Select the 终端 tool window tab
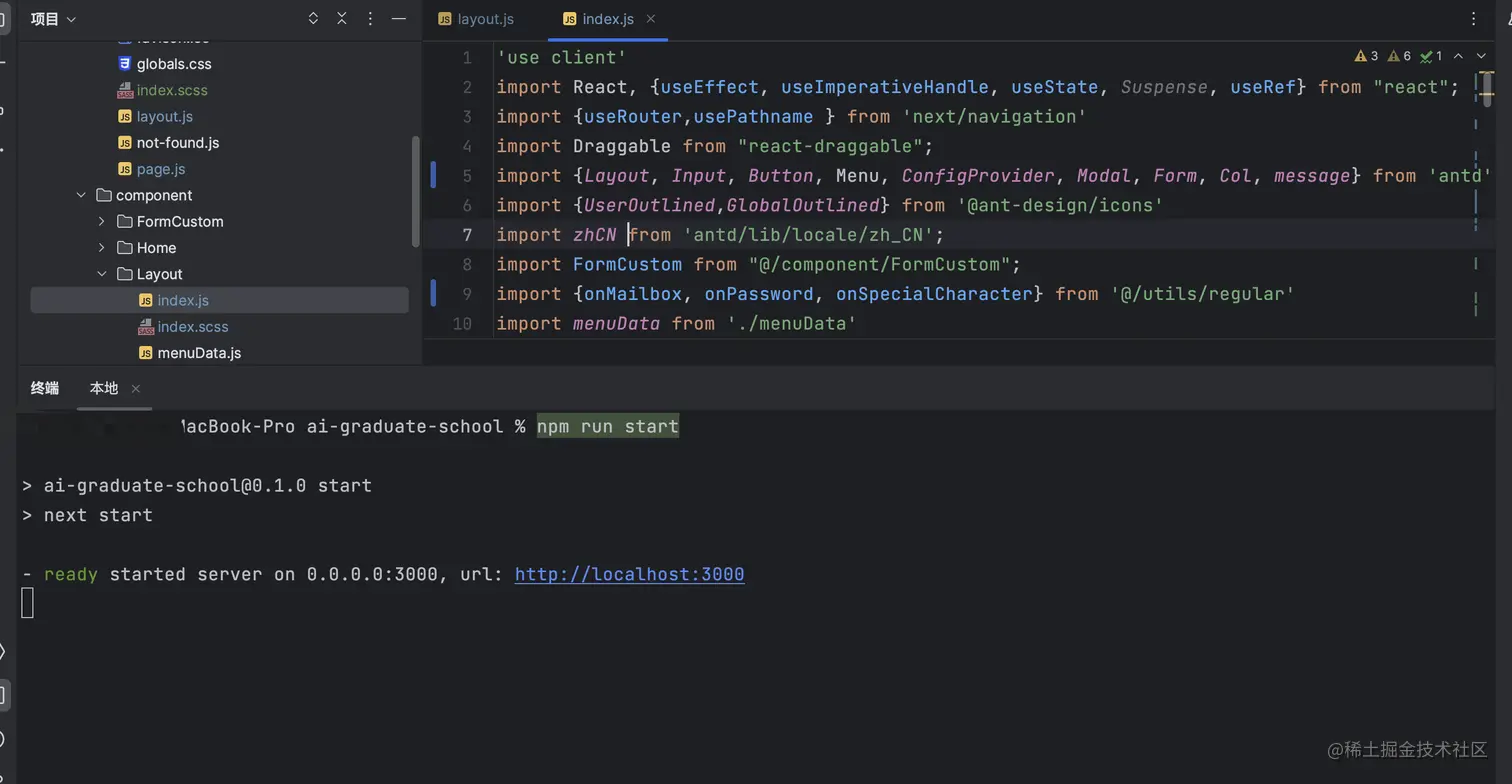This screenshot has height=784, width=1512. [45, 389]
